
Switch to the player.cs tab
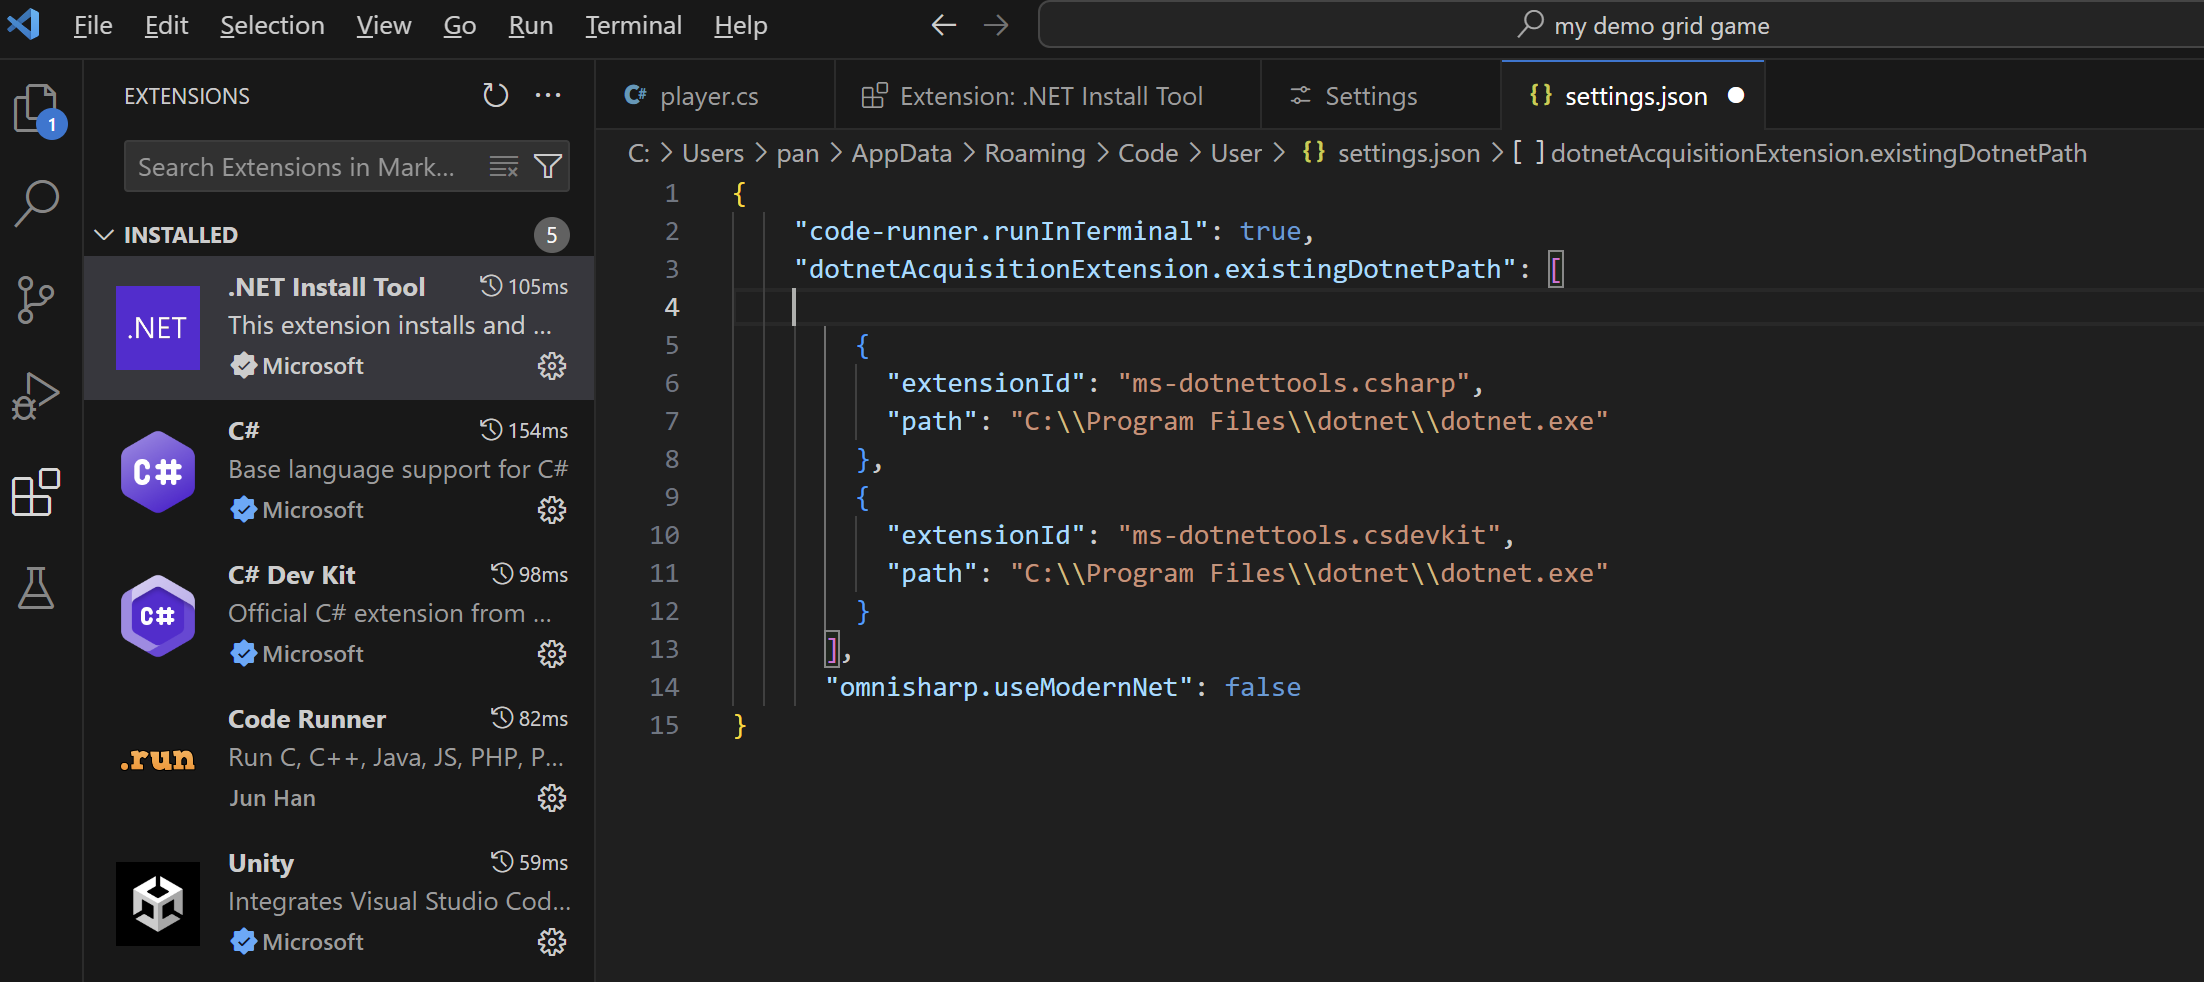(708, 96)
